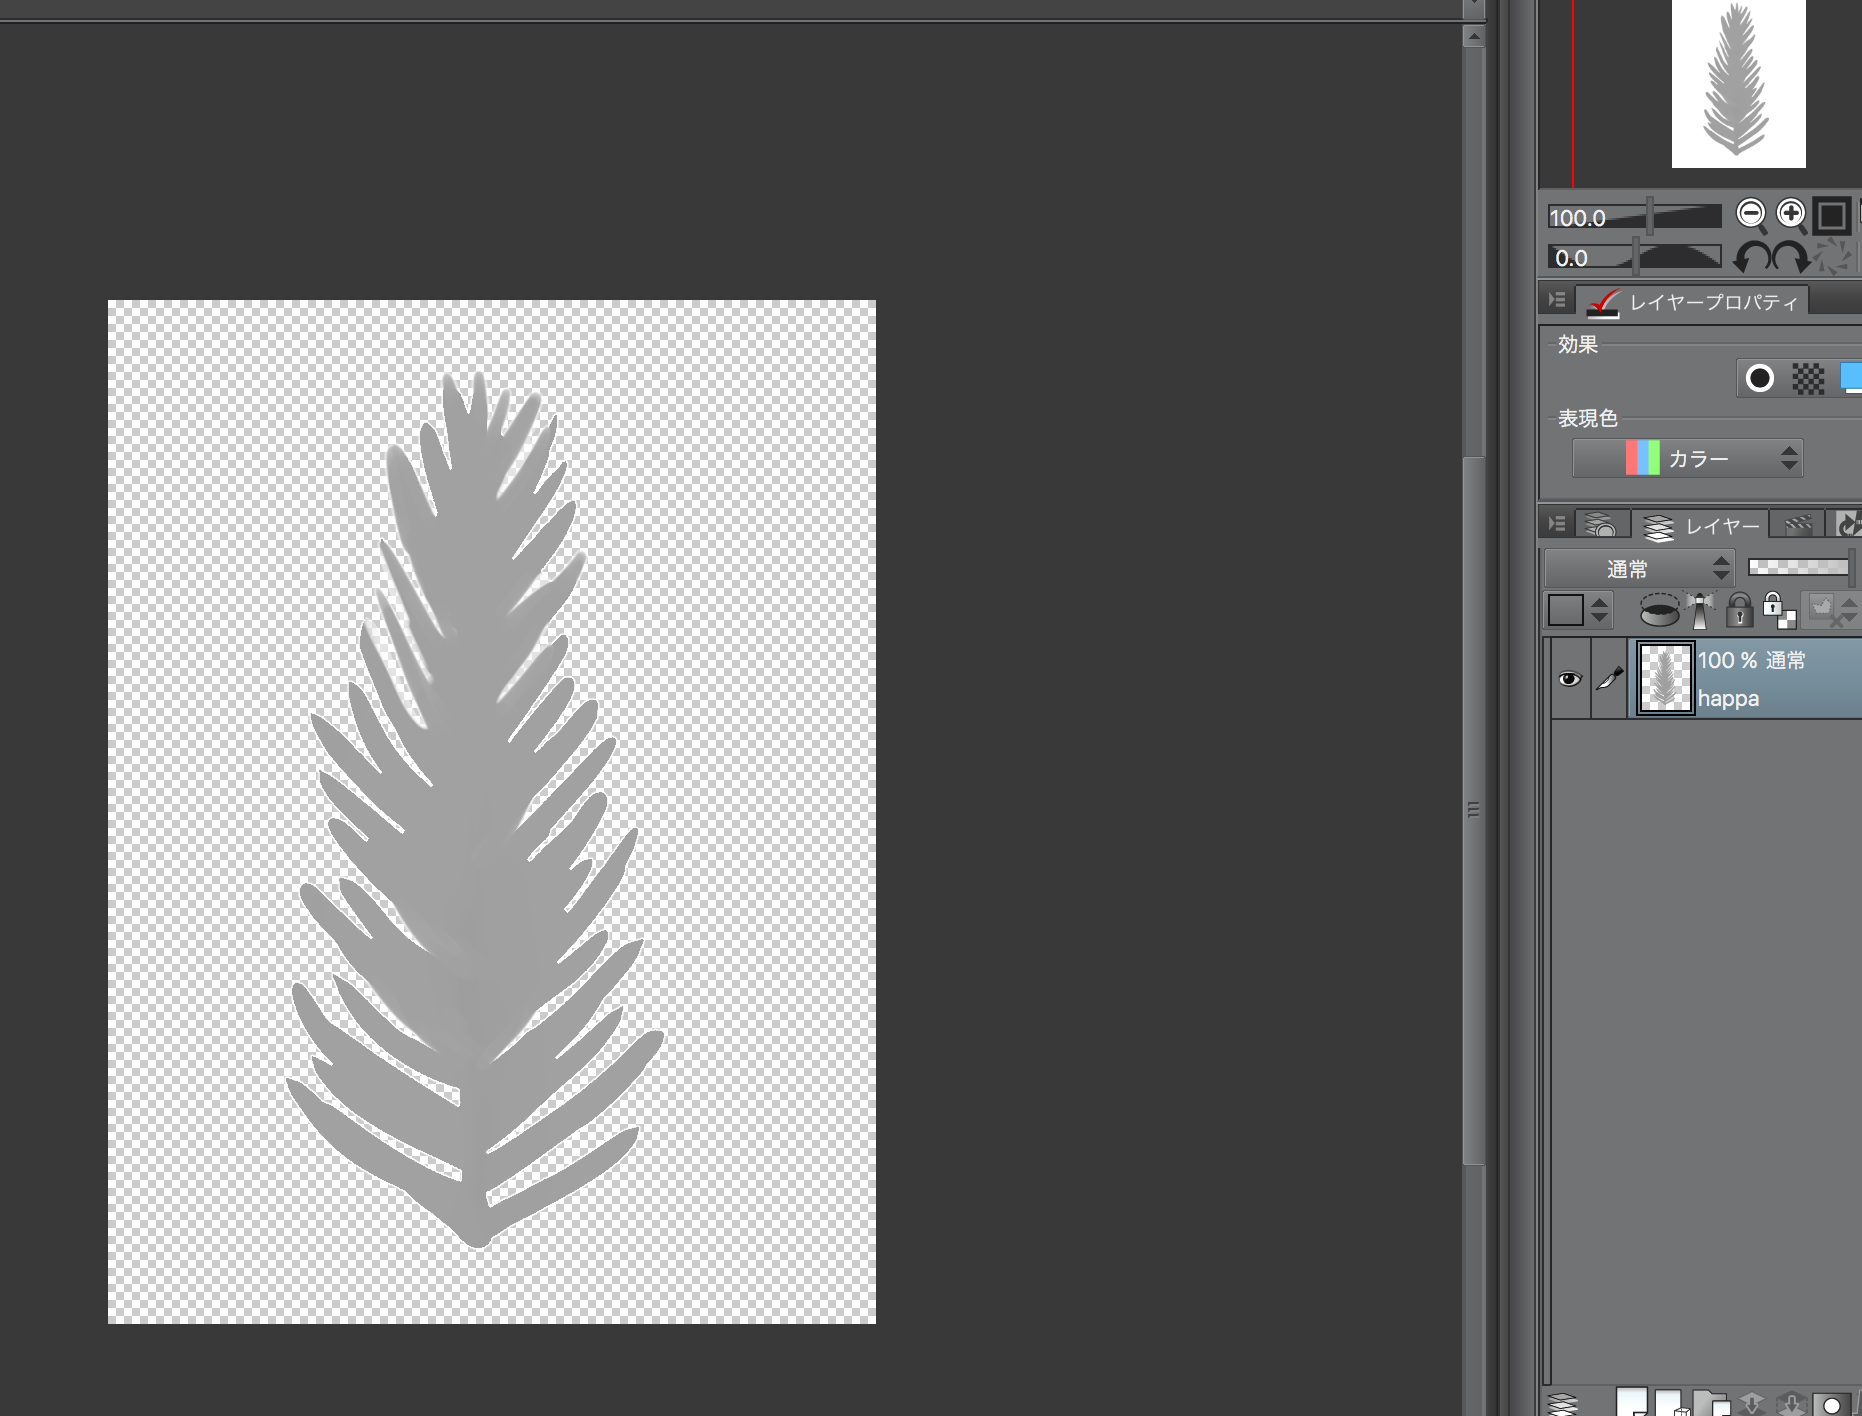
Task: Toggle clip to layer below icon
Action: 1659,609
